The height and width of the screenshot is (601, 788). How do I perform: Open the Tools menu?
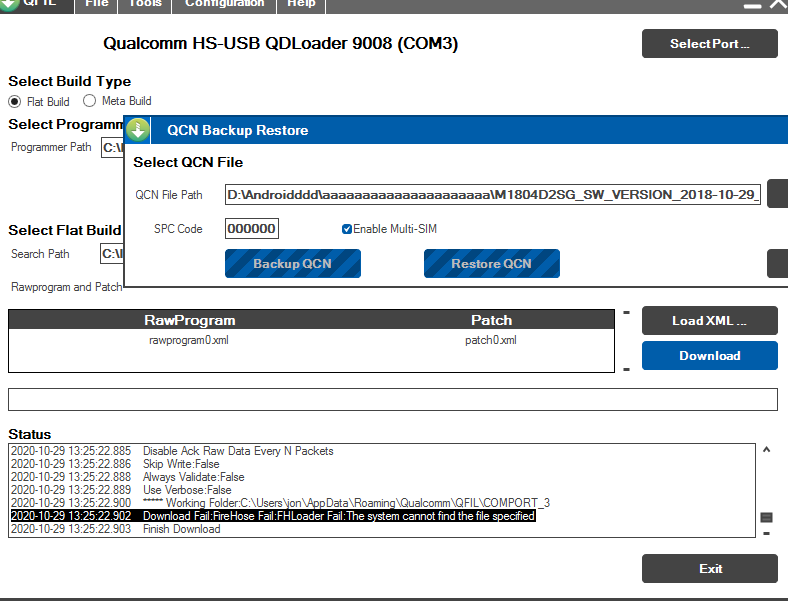click(x=145, y=4)
